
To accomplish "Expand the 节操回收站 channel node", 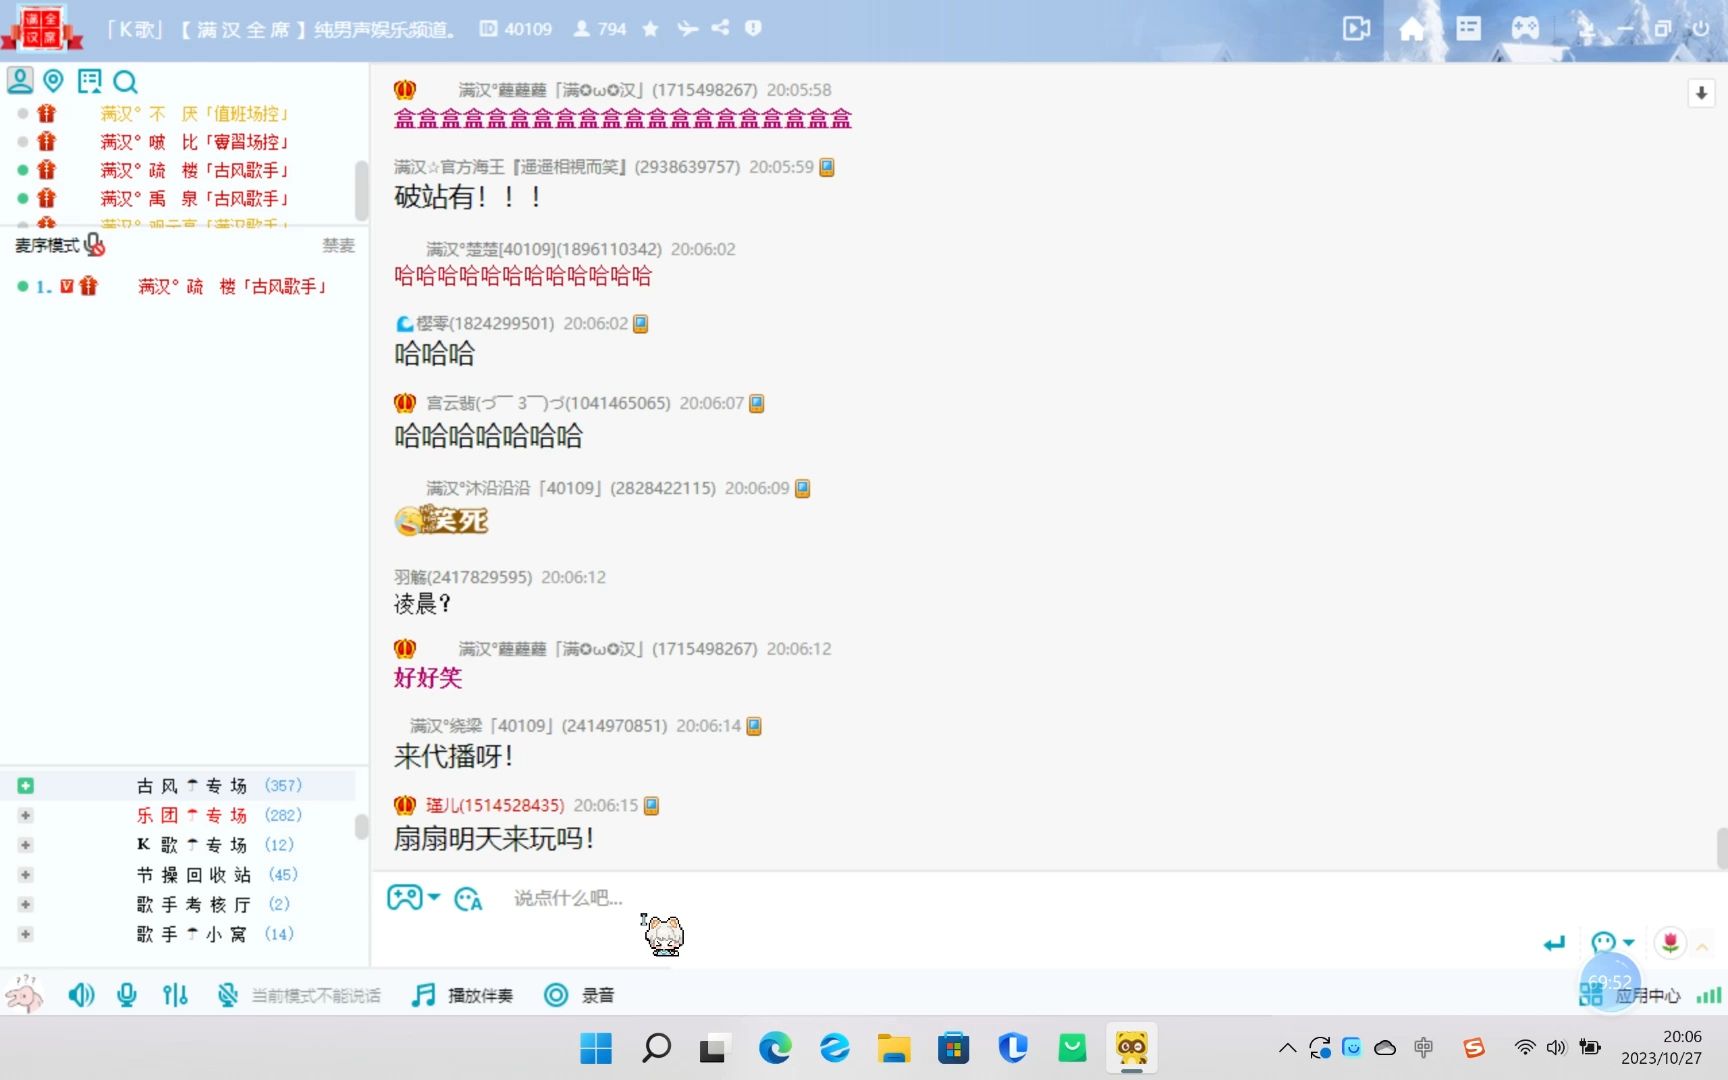I will [x=25, y=875].
